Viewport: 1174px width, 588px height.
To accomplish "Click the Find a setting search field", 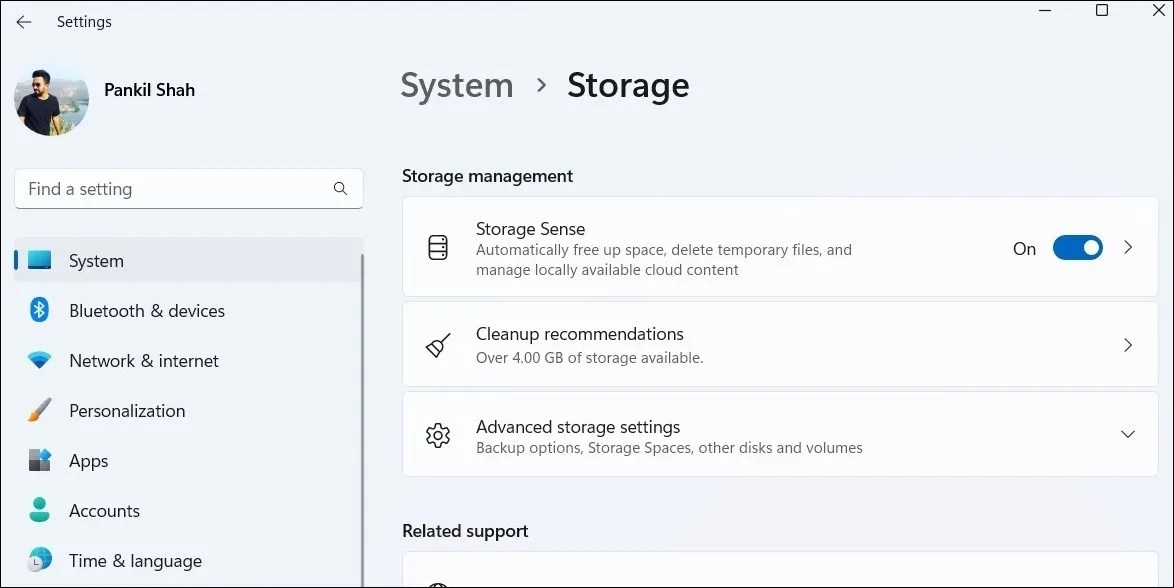I will point(180,188).
